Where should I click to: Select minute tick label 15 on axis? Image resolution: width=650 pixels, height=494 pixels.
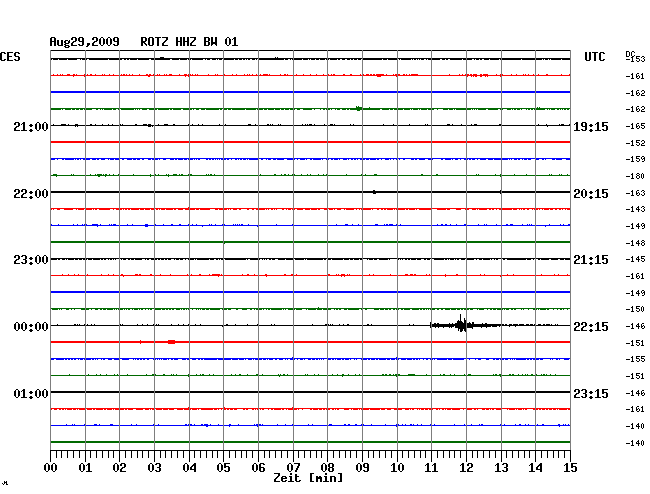pos(570,467)
